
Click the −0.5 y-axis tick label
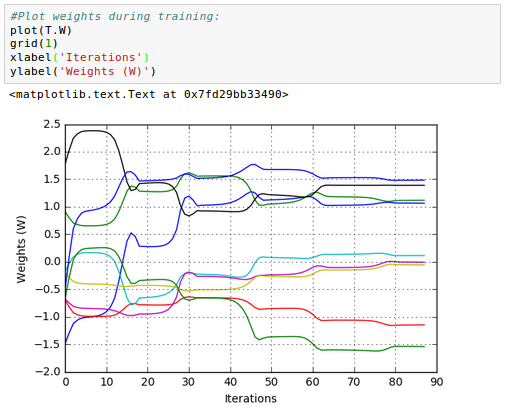click(48, 289)
